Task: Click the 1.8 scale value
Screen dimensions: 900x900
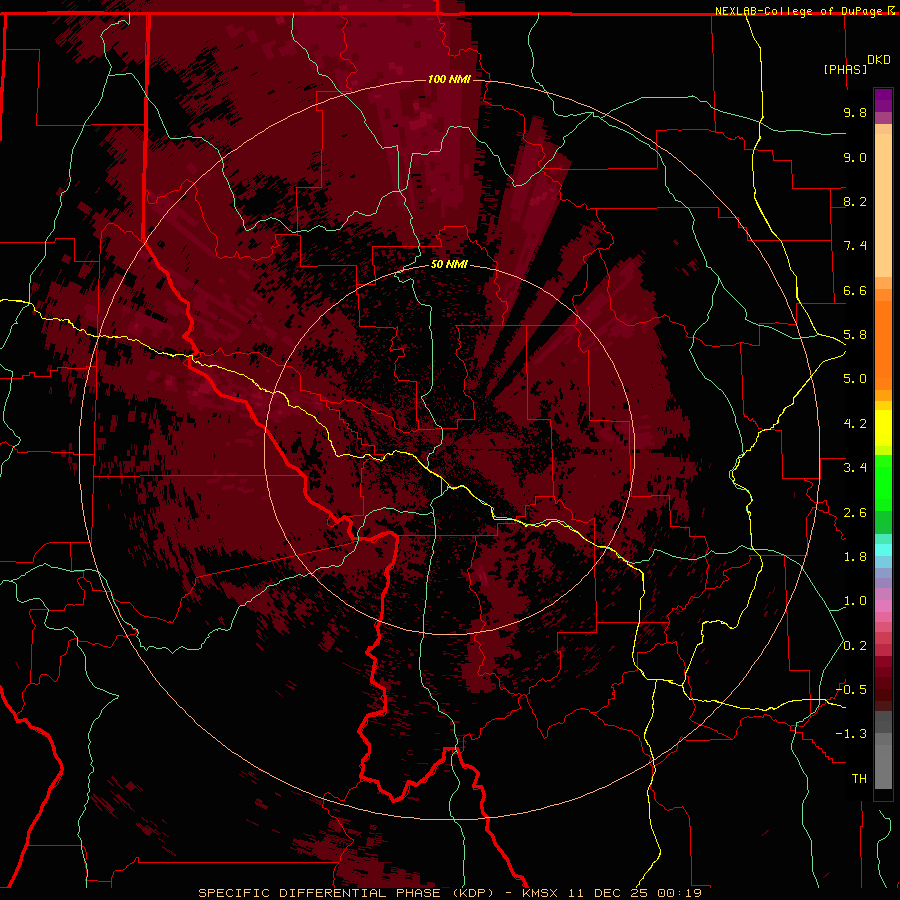Action: 855,557
